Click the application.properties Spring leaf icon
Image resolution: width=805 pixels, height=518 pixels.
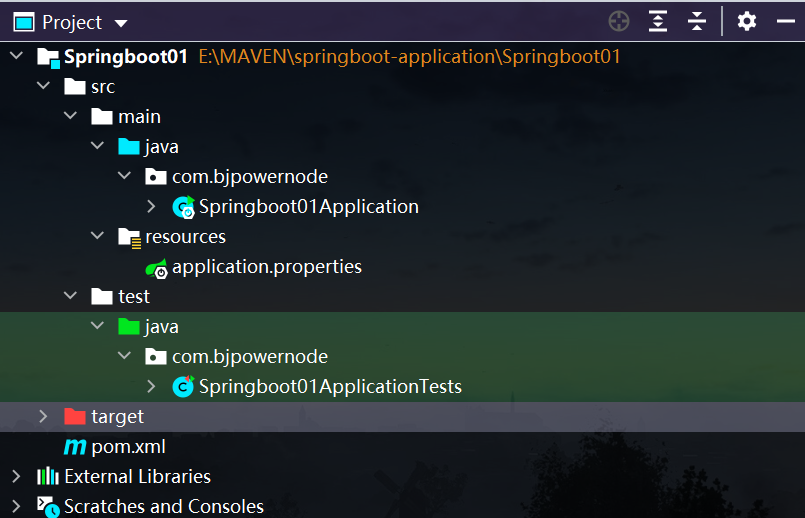(x=157, y=268)
